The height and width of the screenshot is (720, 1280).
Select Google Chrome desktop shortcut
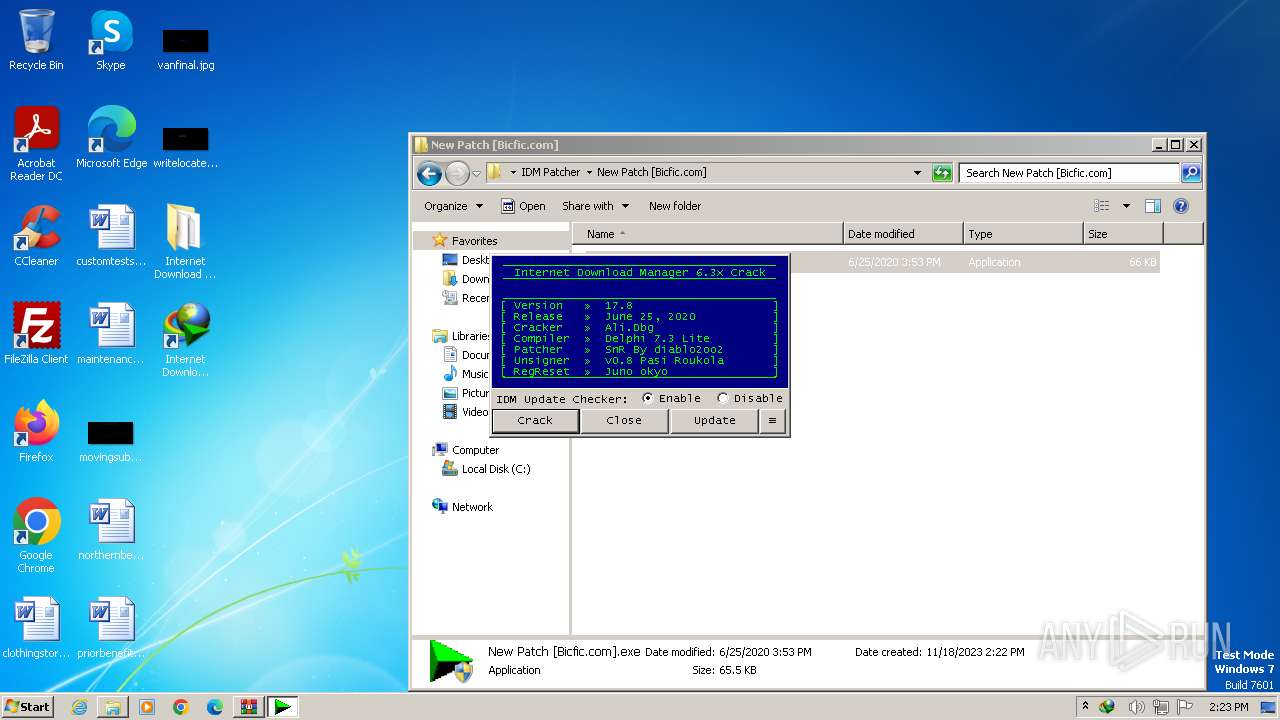pyautogui.click(x=36, y=537)
